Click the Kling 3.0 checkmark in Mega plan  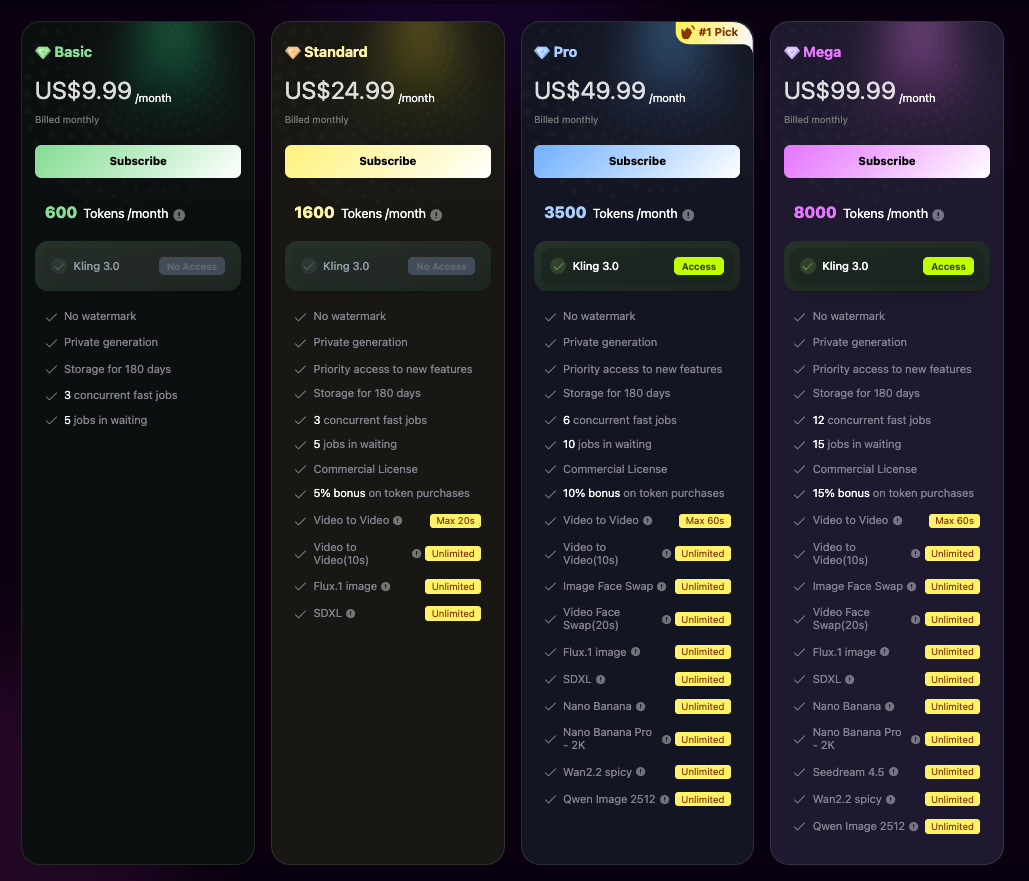[x=807, y=266]
